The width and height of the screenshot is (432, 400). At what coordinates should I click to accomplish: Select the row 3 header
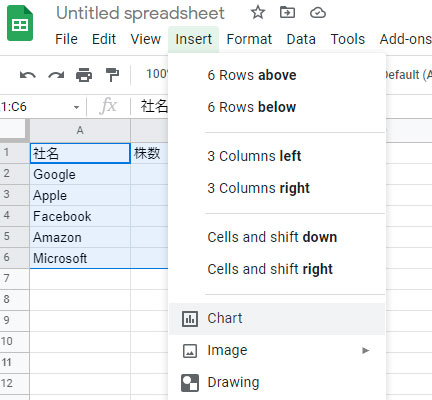point(14,195)
